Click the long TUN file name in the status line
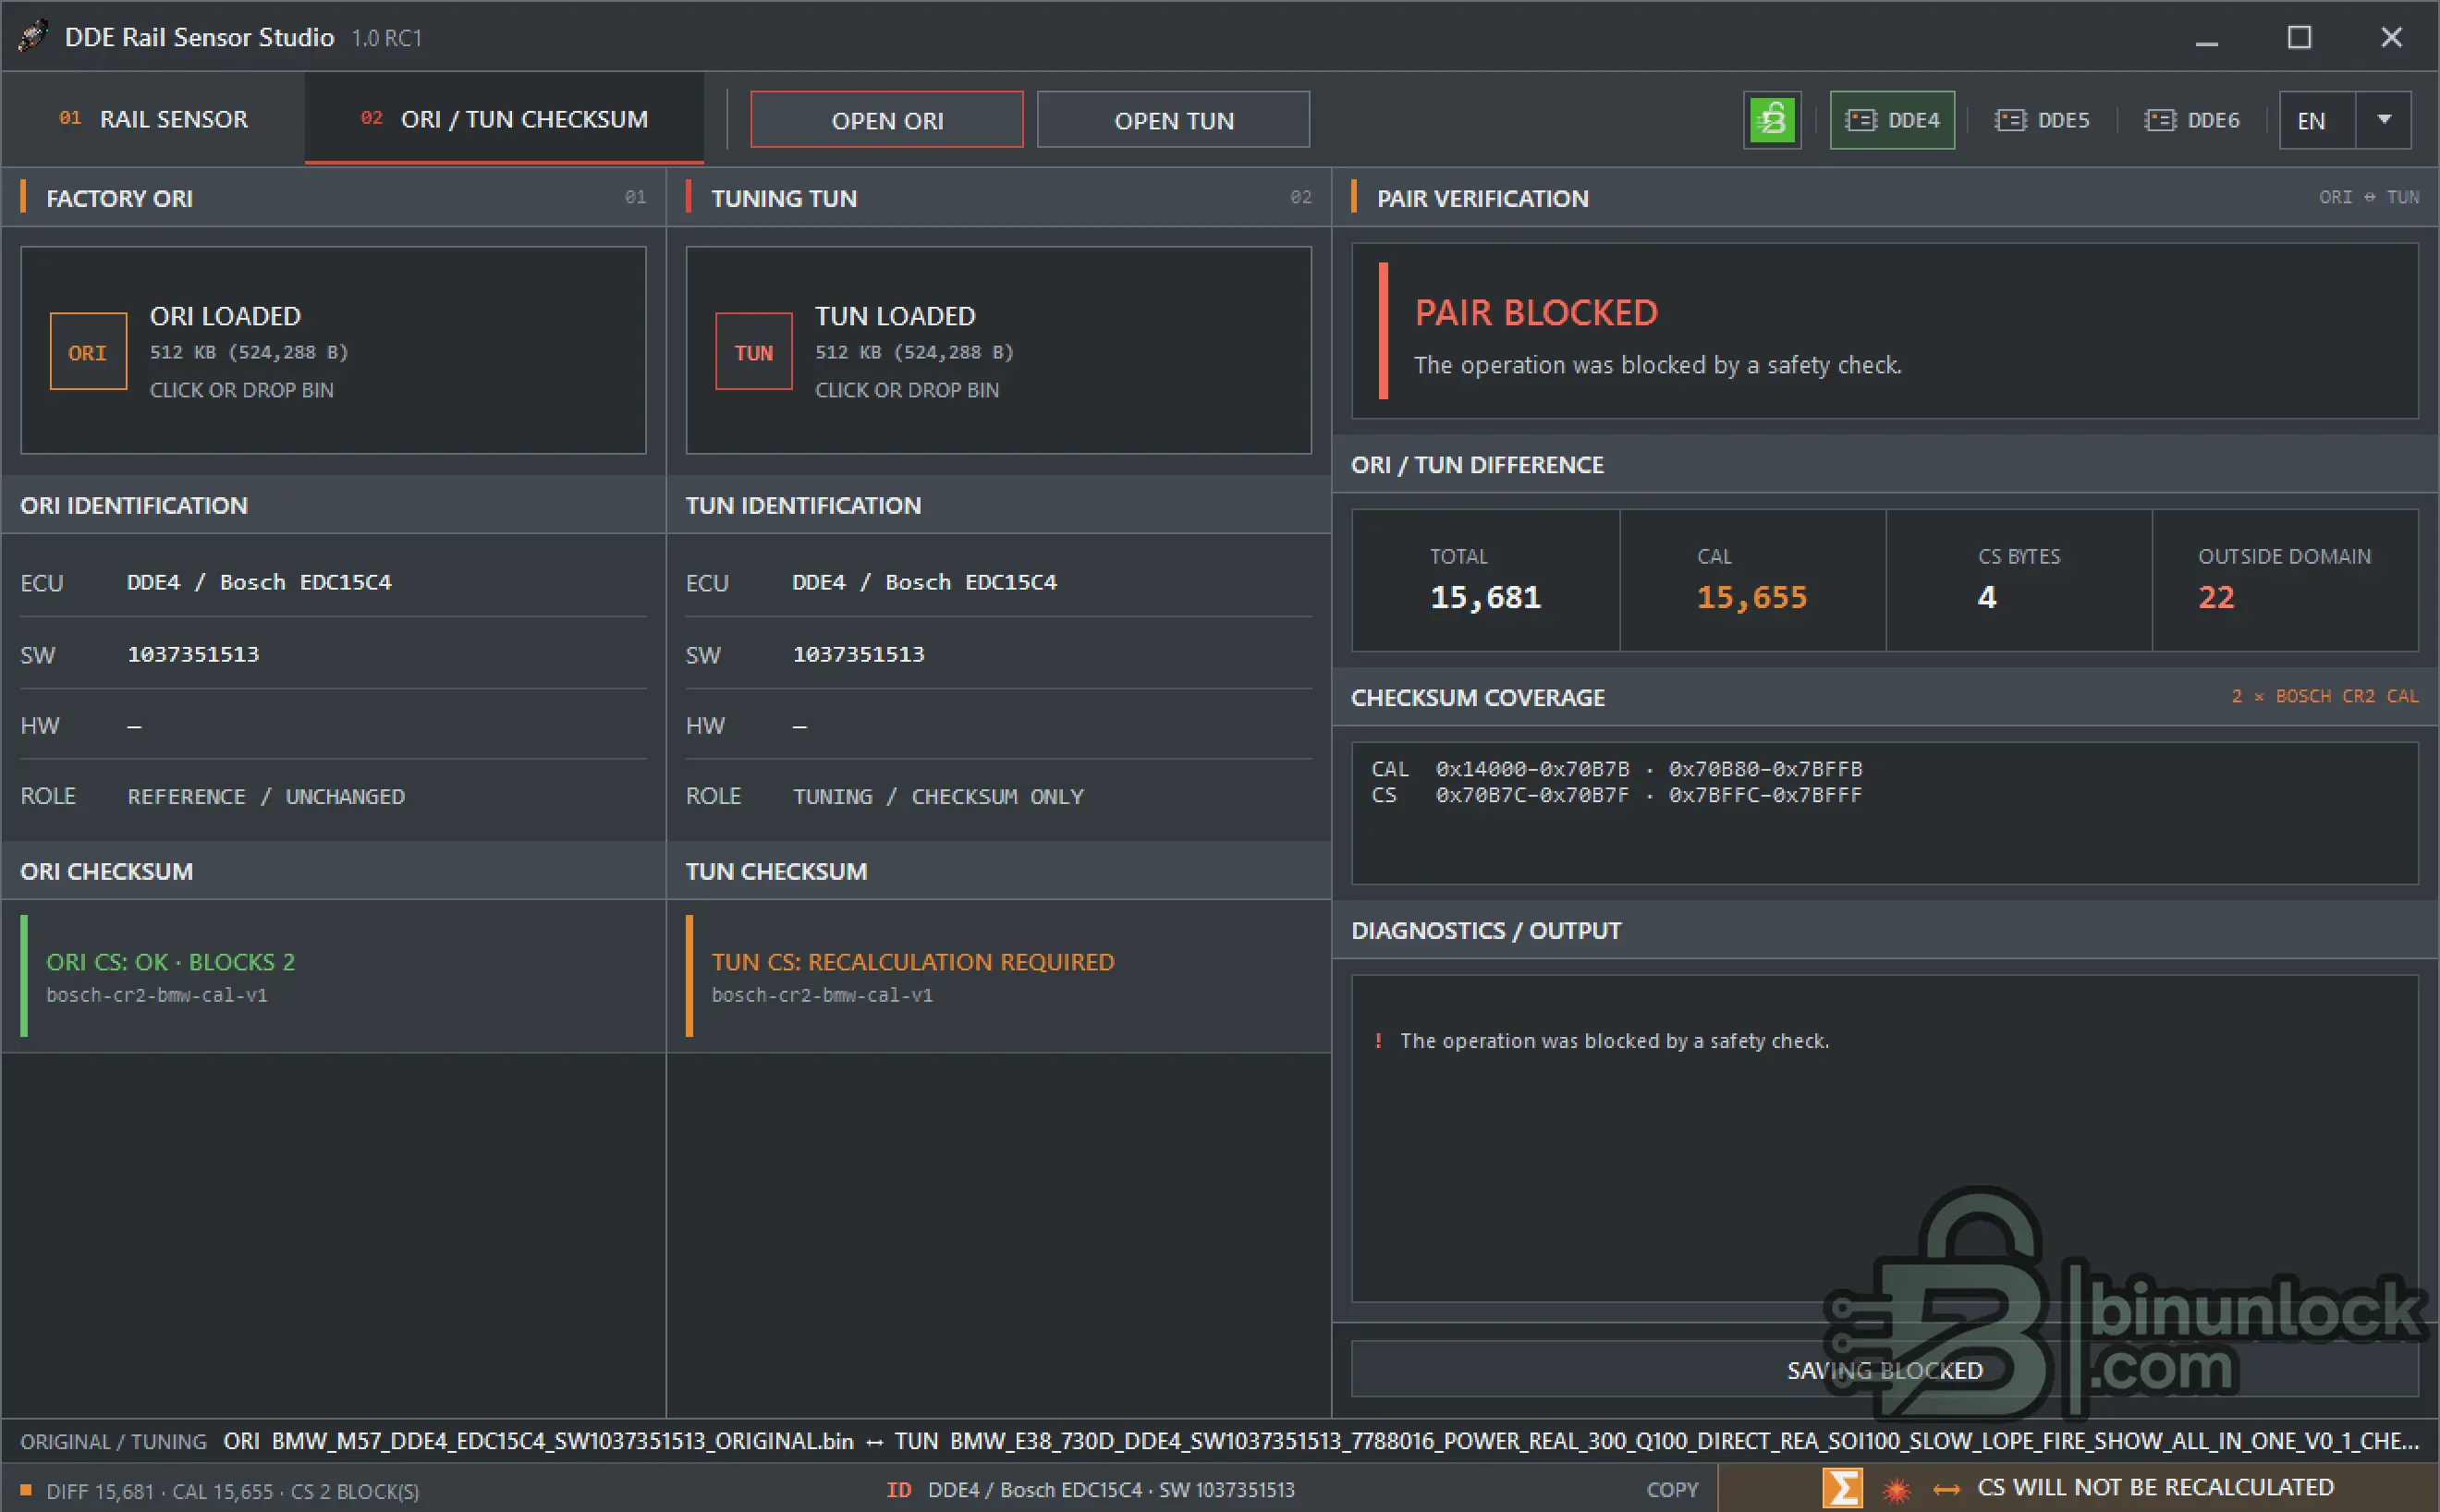 click(1684, 1441)
